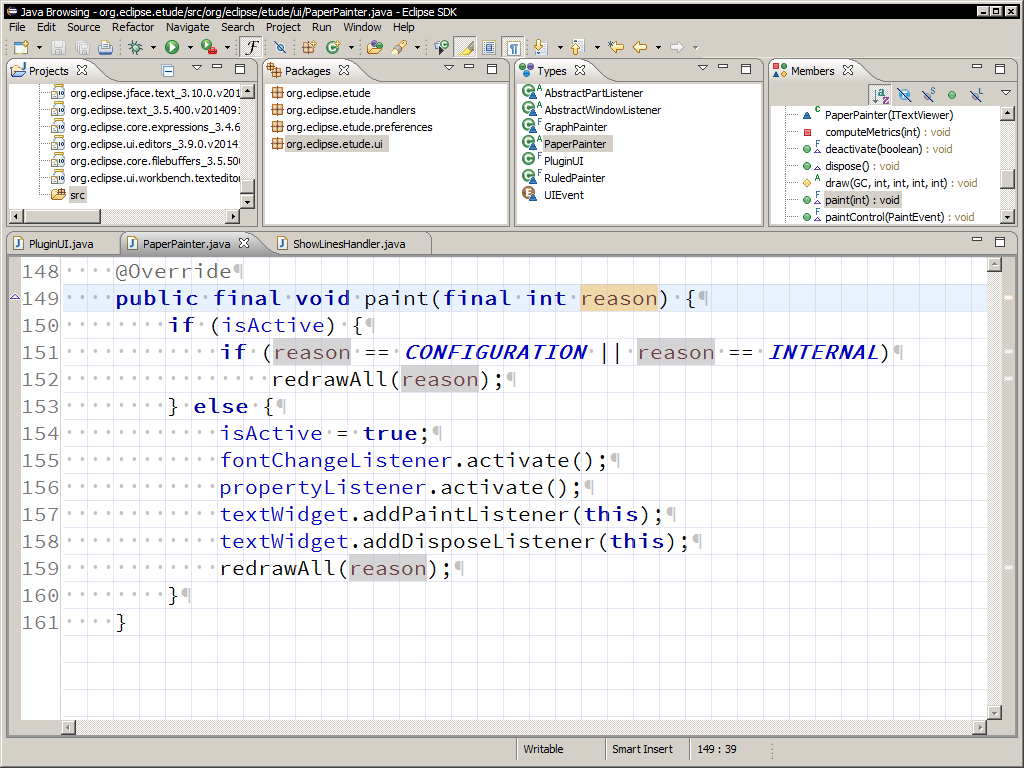Minimize the Types view
Screen dimensions: 1024x768
point(722,67)
